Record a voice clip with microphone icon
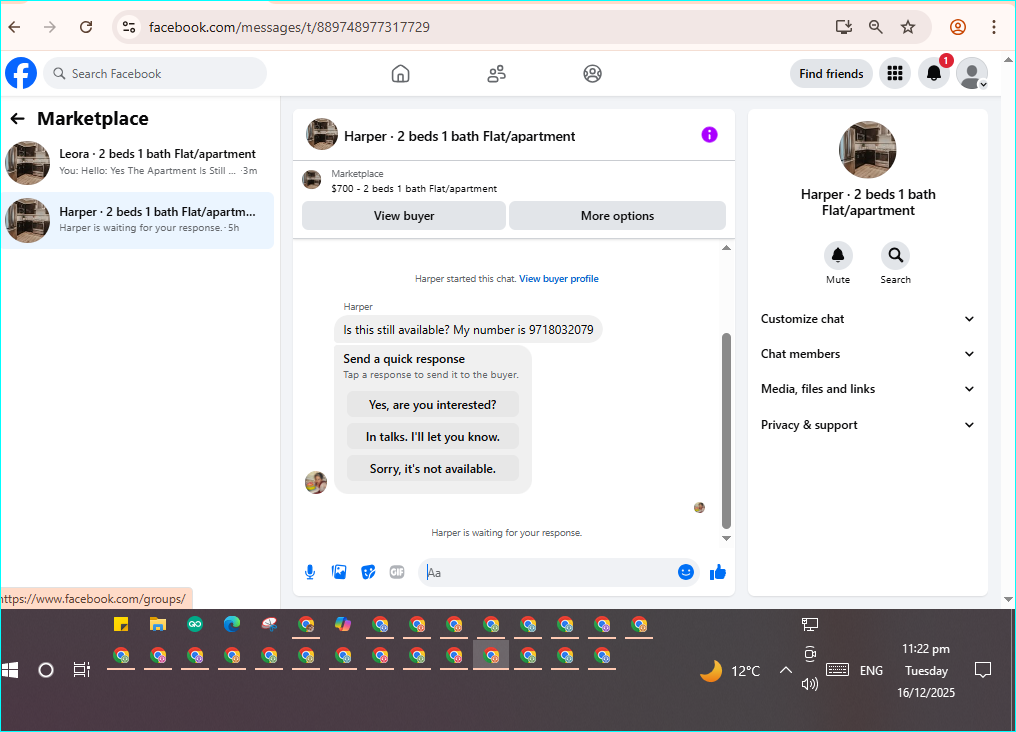1016x732 pixels. pos(310,573)
